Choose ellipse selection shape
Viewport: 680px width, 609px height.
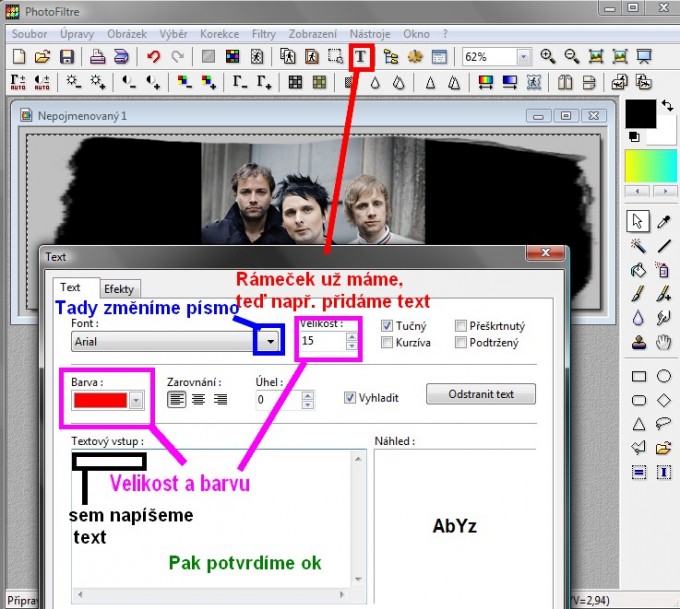pos(664,376)
